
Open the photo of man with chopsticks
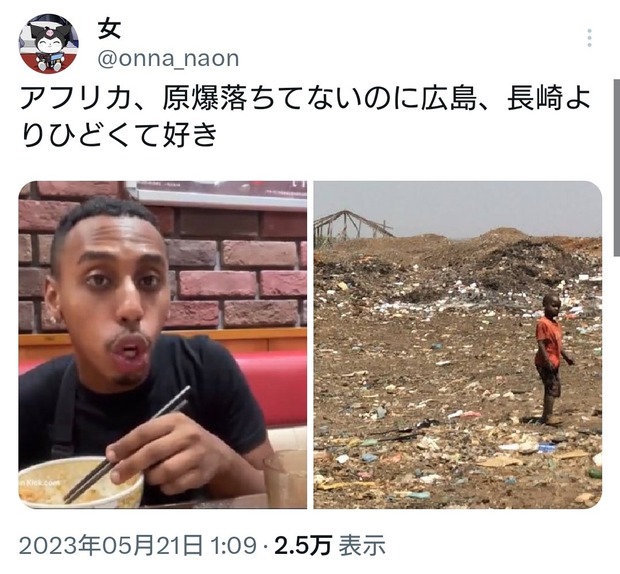[x=163, y=345]
